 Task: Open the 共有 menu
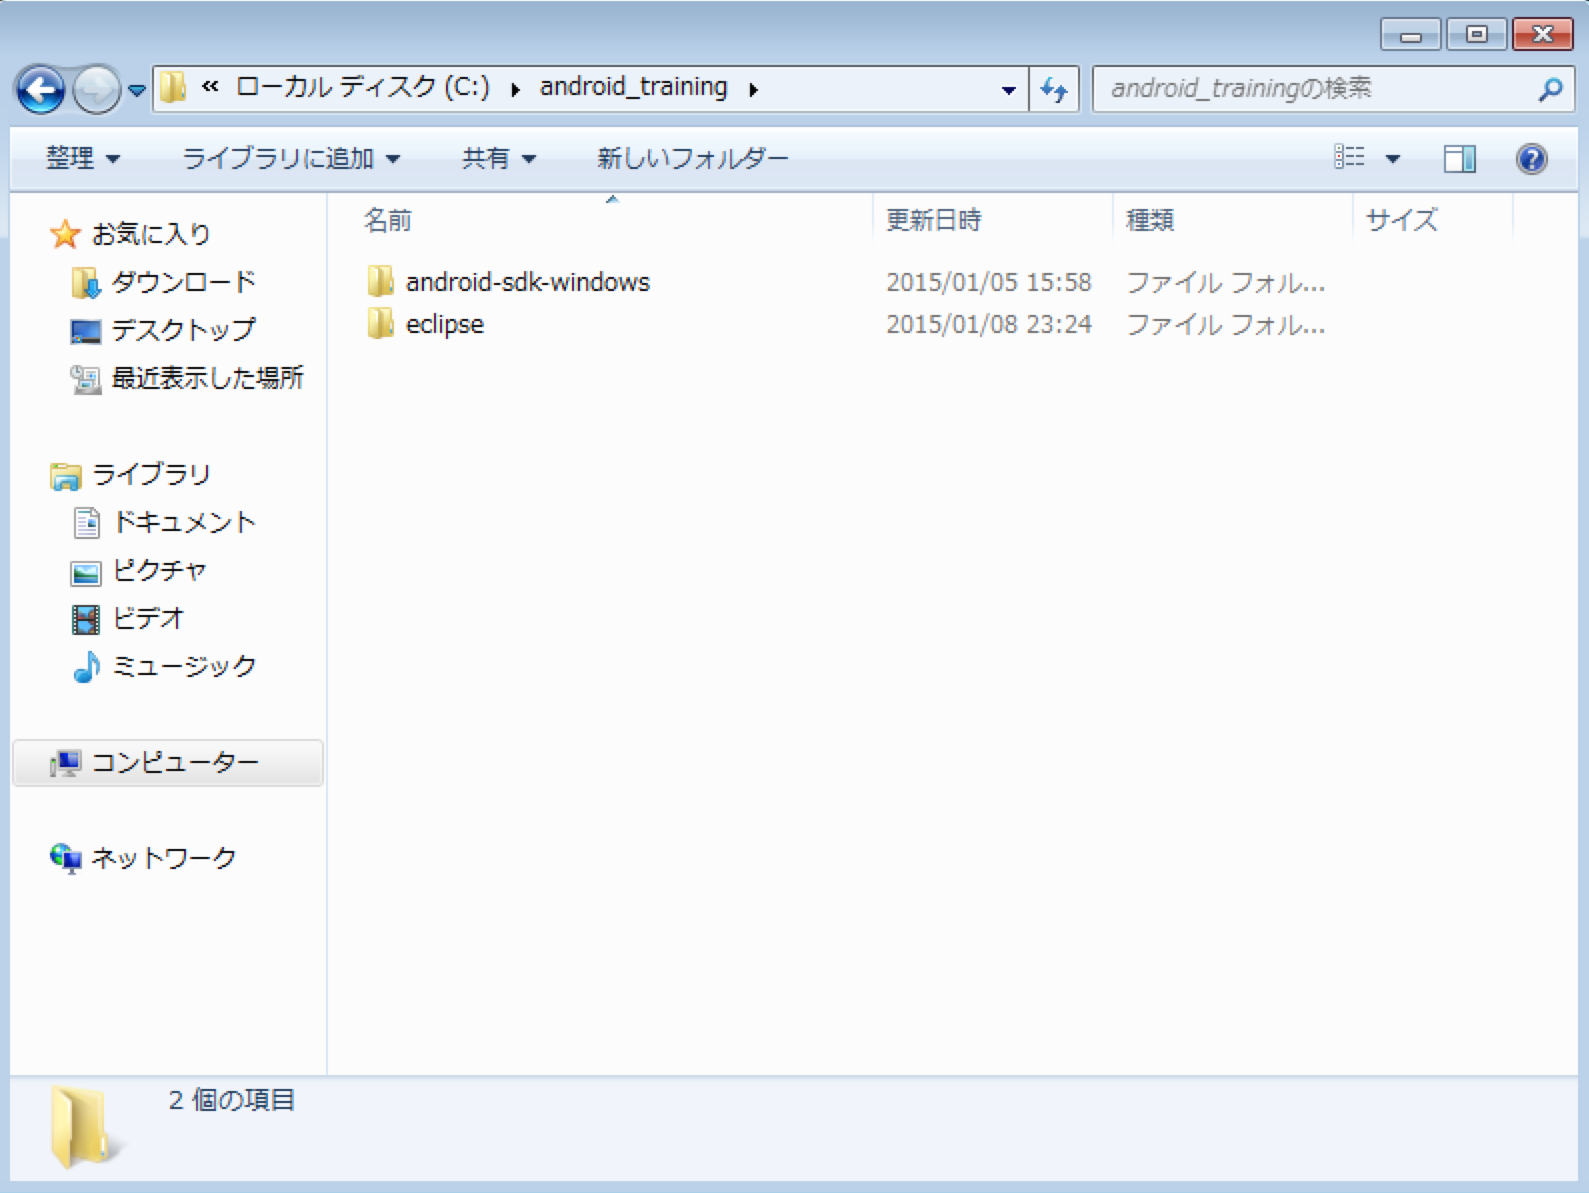pyautogui.click(x=499, y=158)
